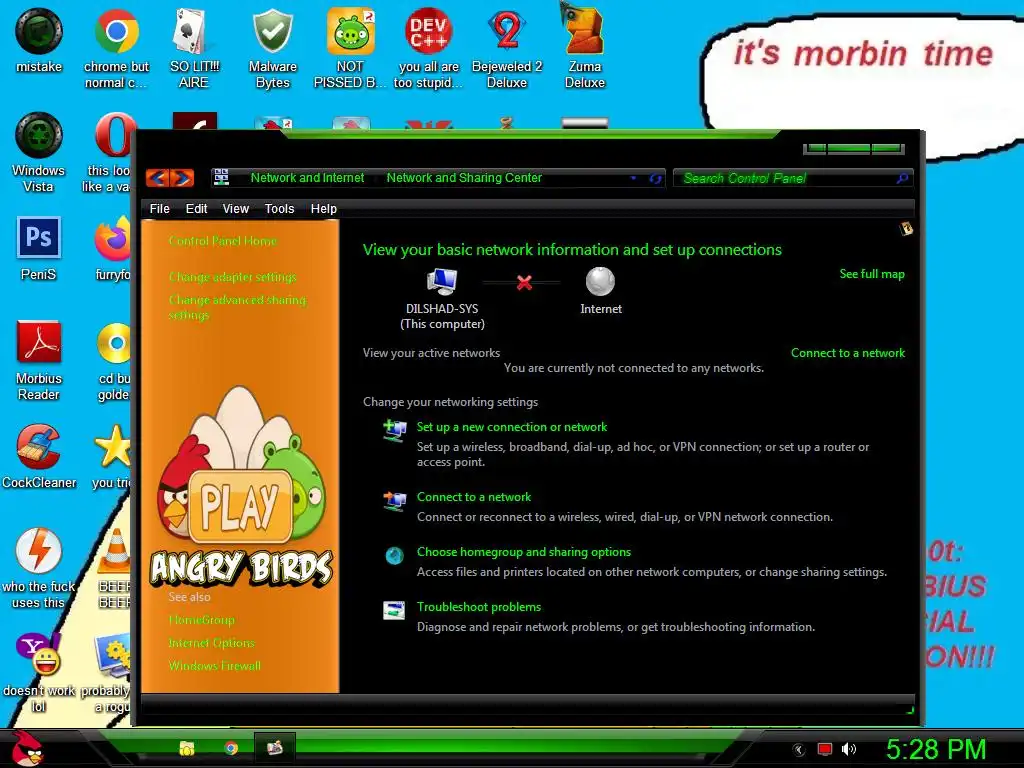Open Yahoo Messenger 'doesn't work lol' icon
The height and width of the screenshot is (768, 1024).
39,673
